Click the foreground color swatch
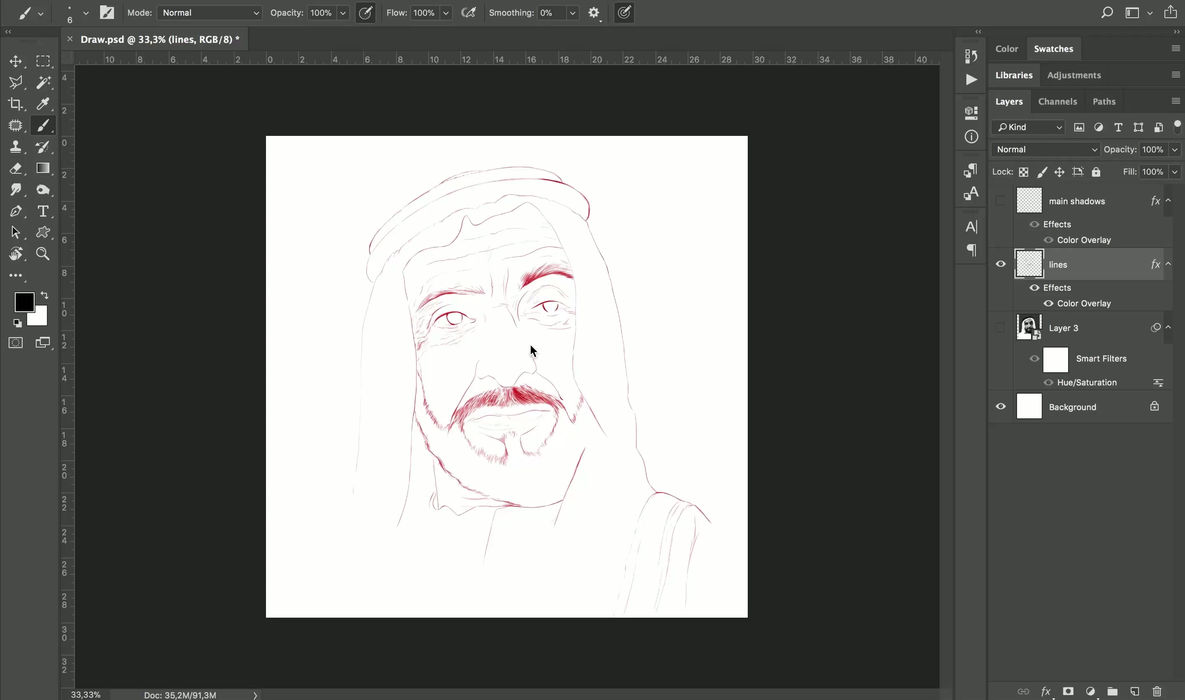Viewport: 1185px width, 700px height. point(24,301)
